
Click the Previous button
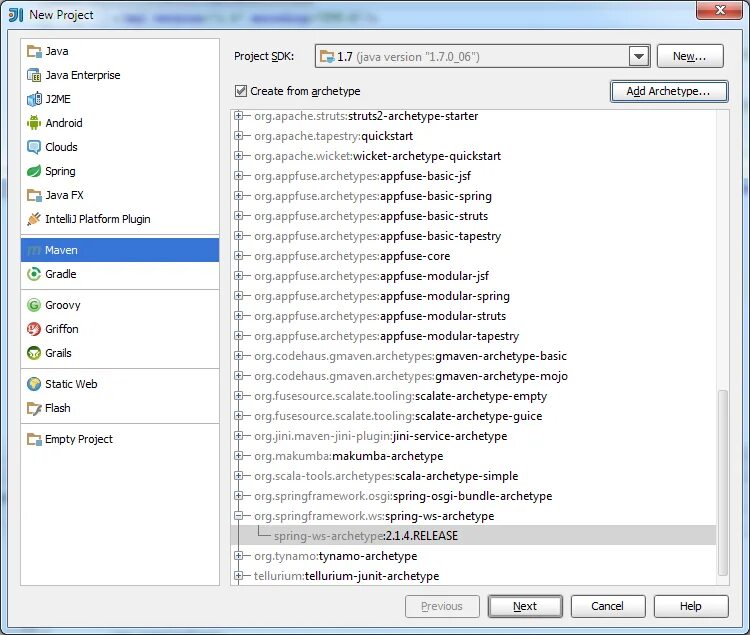(442, 606)
